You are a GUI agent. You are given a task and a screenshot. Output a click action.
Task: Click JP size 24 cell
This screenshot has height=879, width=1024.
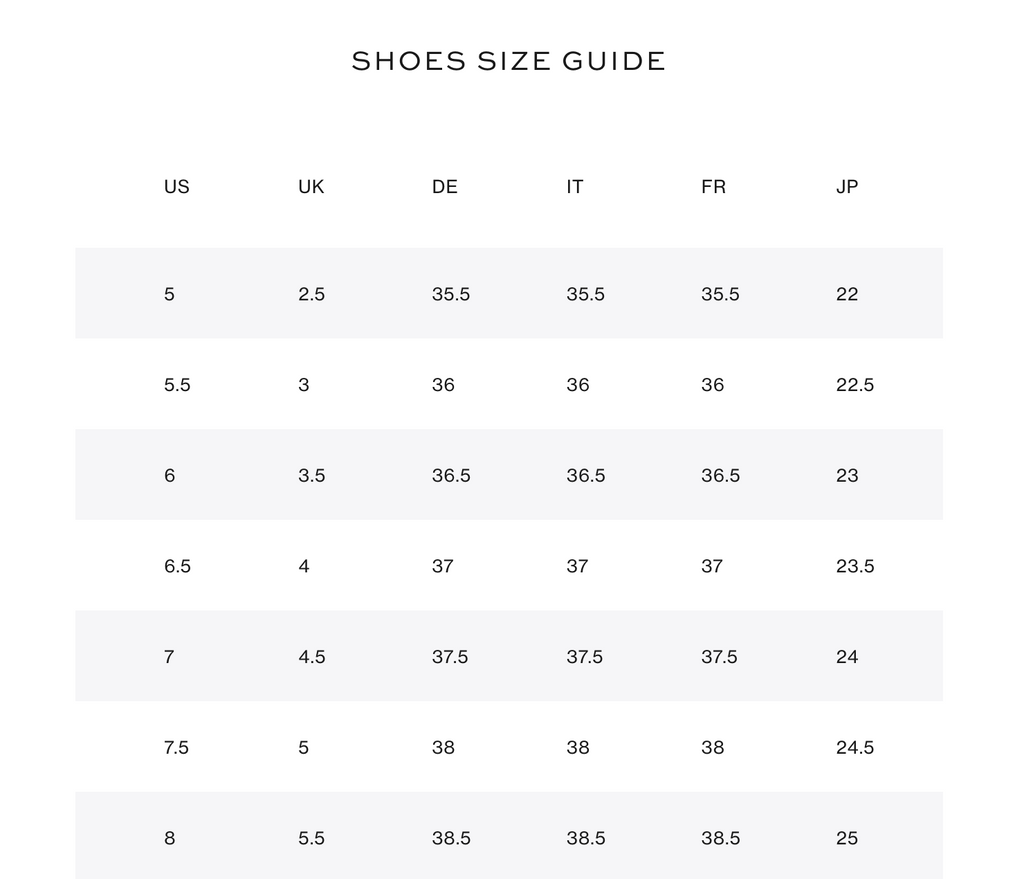(847, 657)
